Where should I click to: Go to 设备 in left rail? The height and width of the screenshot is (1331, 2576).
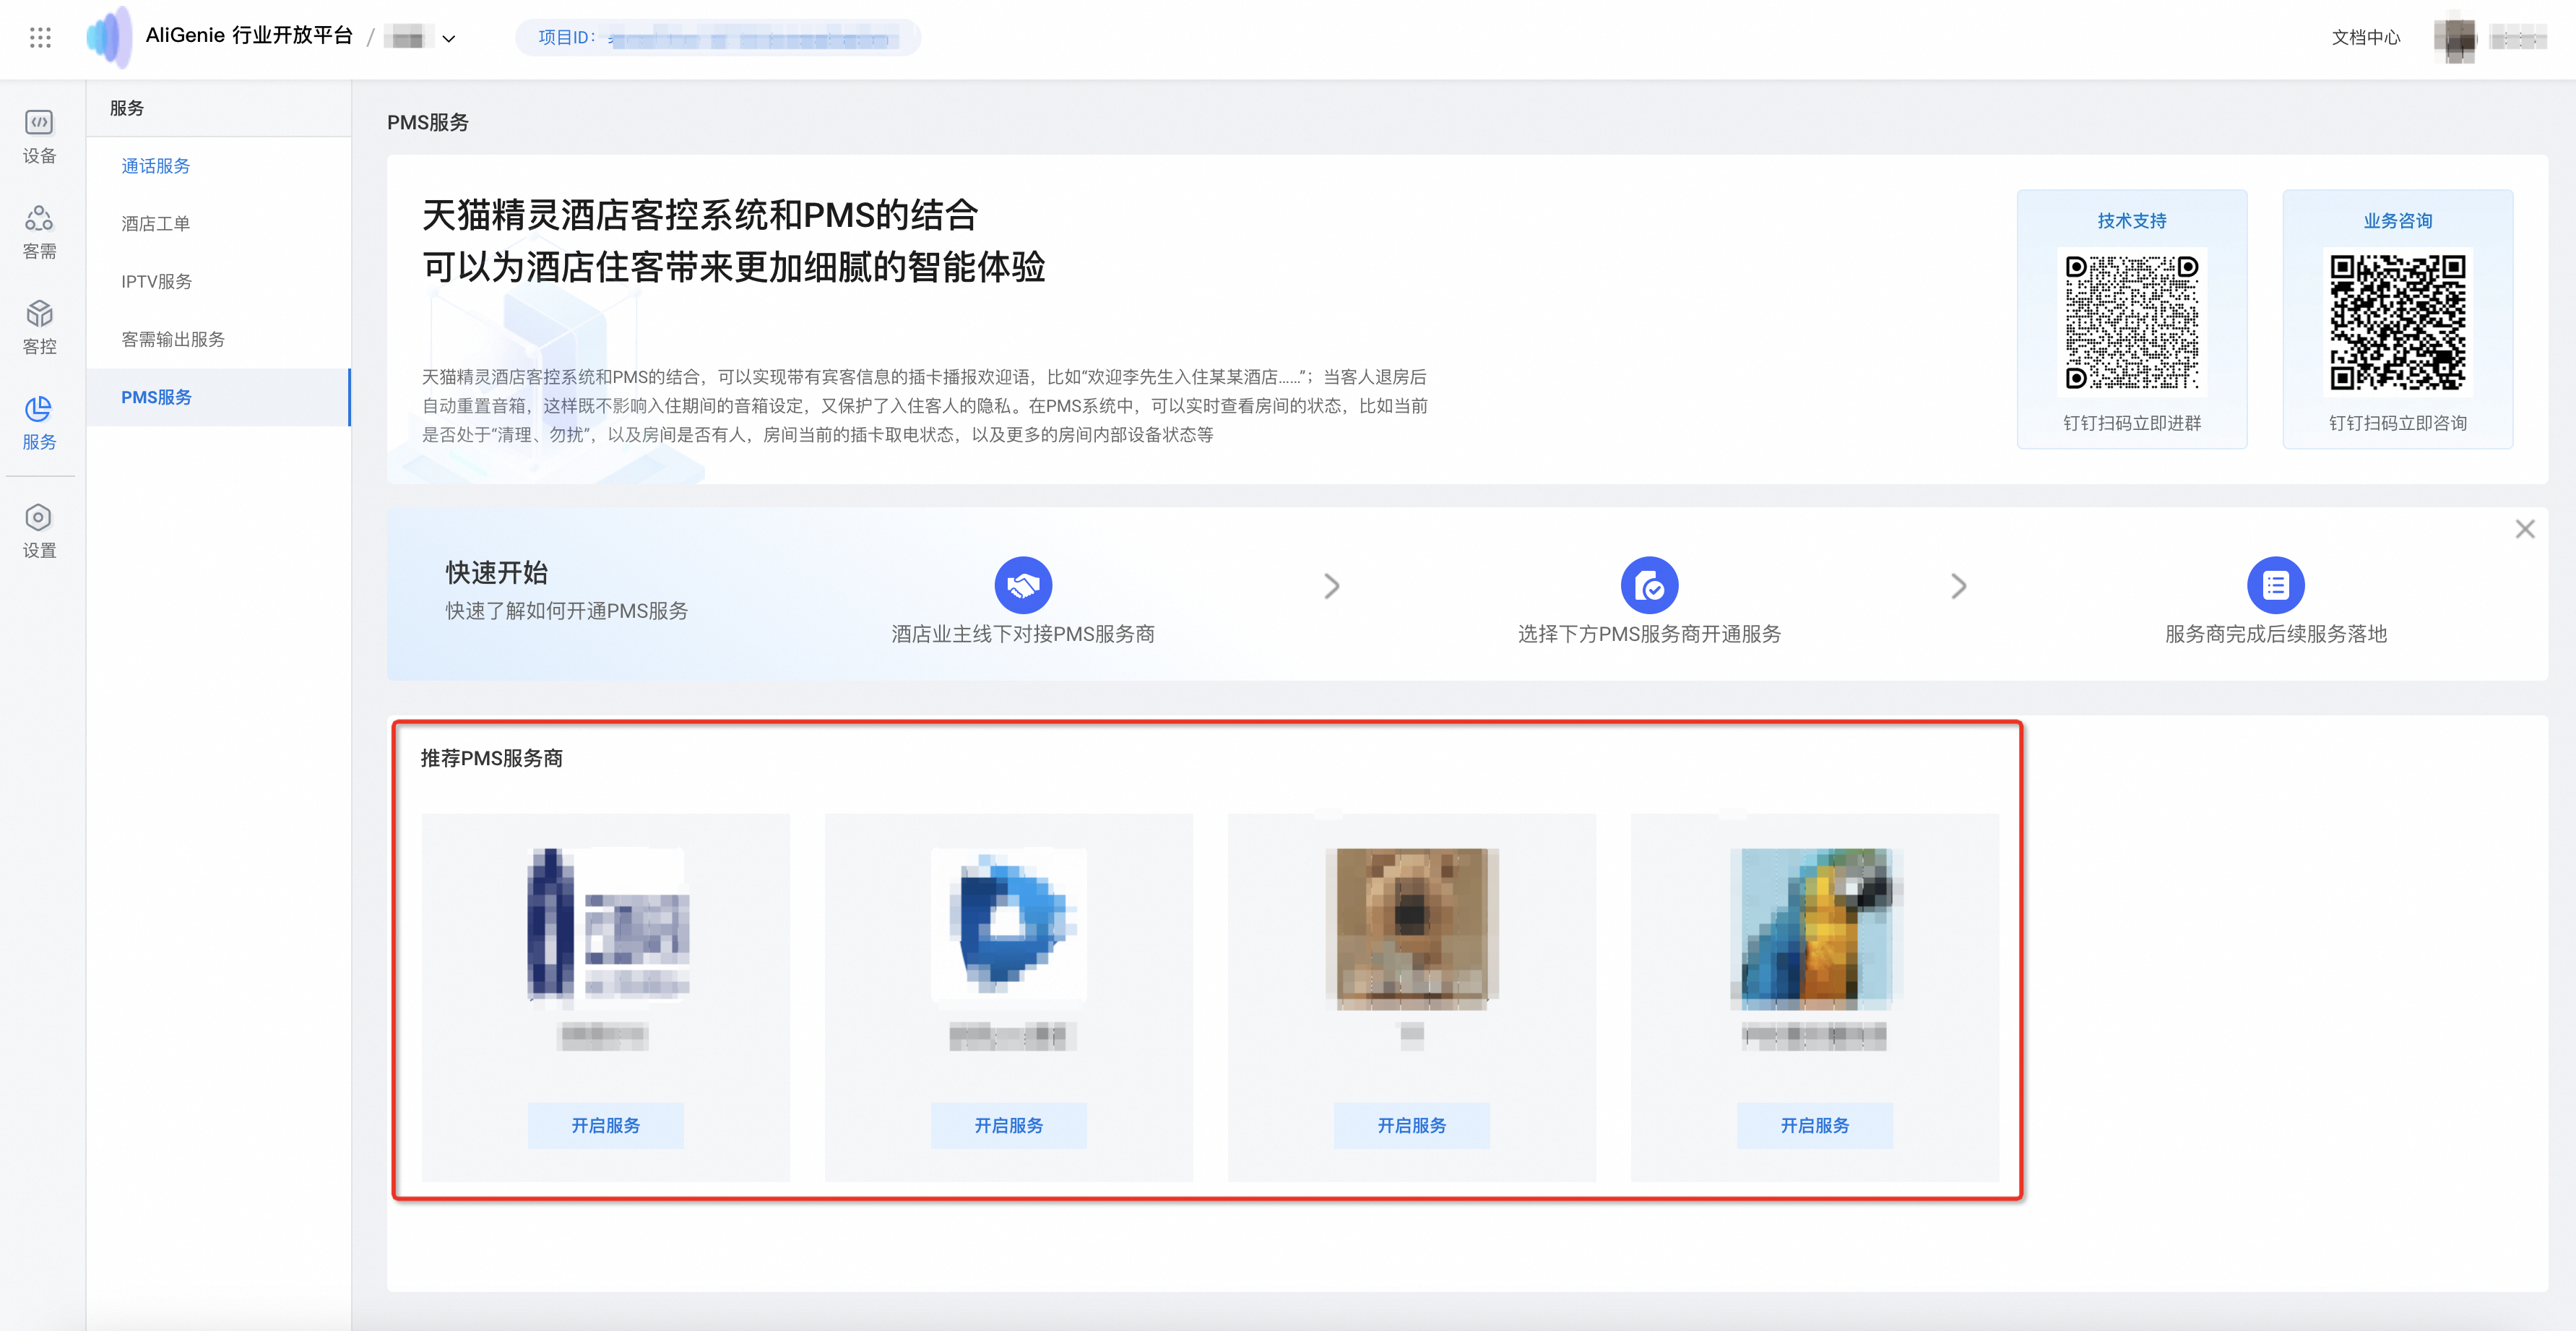click(x=39, y=137)
